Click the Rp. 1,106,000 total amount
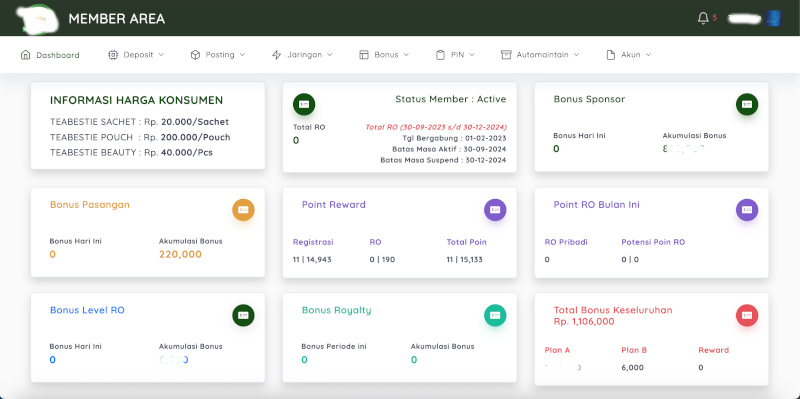The height and width of the screenshot is (399, 800). pos(584,322)
